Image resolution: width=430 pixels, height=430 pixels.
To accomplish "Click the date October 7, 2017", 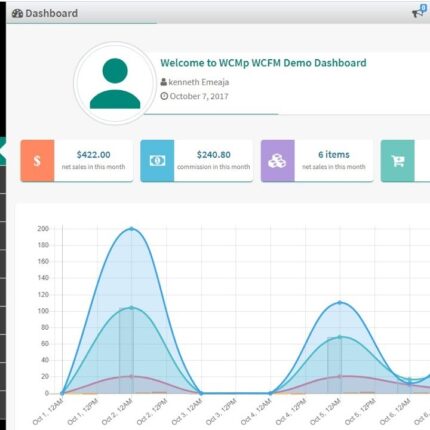I will click(x=199, y=96).
